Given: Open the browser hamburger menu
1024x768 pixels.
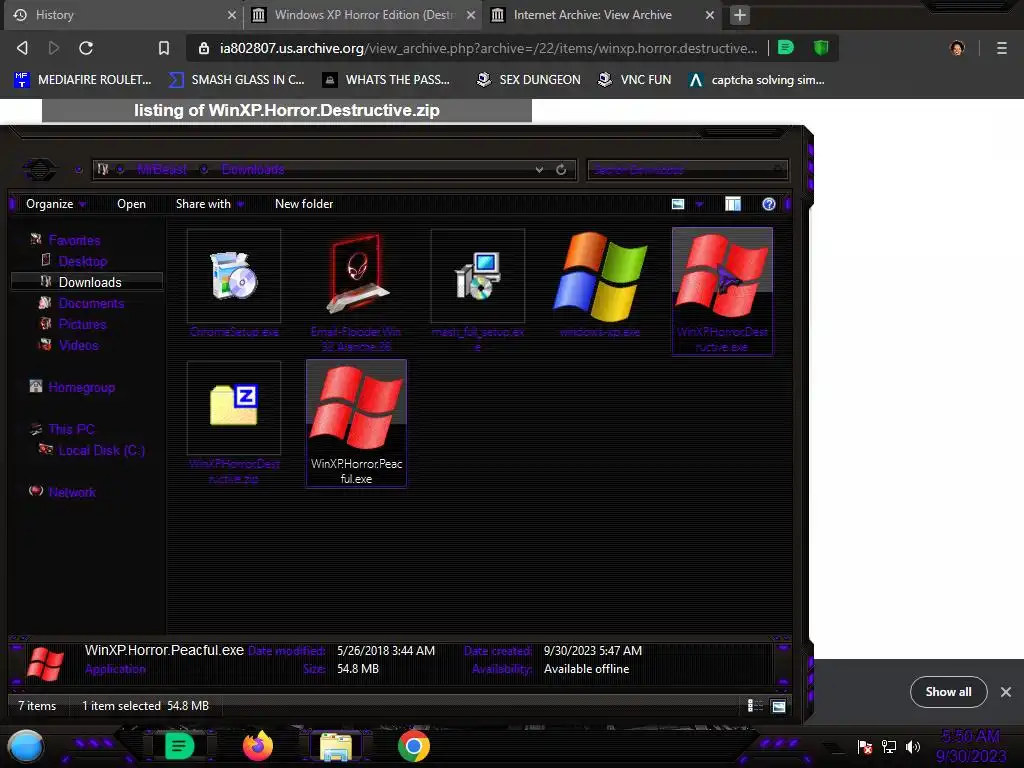Looking at the screenshot, I should point(1001,48).
